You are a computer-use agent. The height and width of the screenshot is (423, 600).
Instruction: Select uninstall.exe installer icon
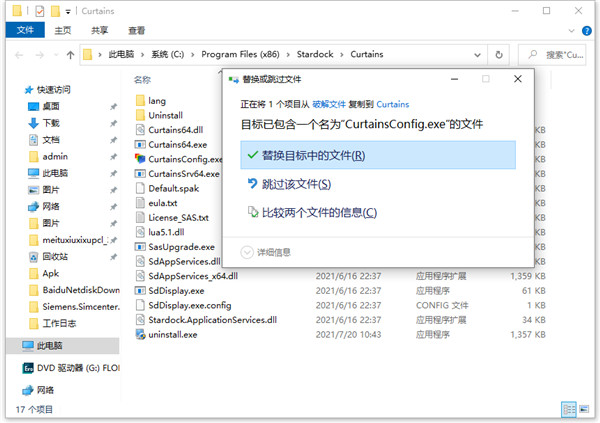tap(140, 335)
